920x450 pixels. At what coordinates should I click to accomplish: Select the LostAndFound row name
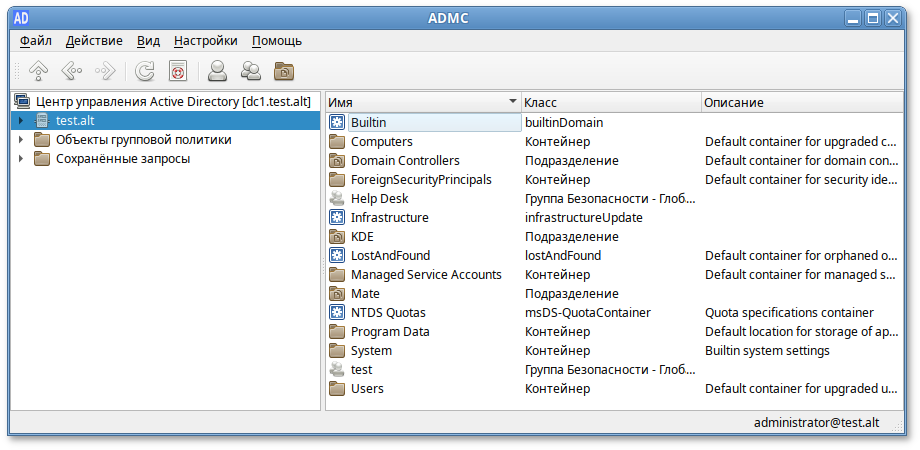[390, 255]
